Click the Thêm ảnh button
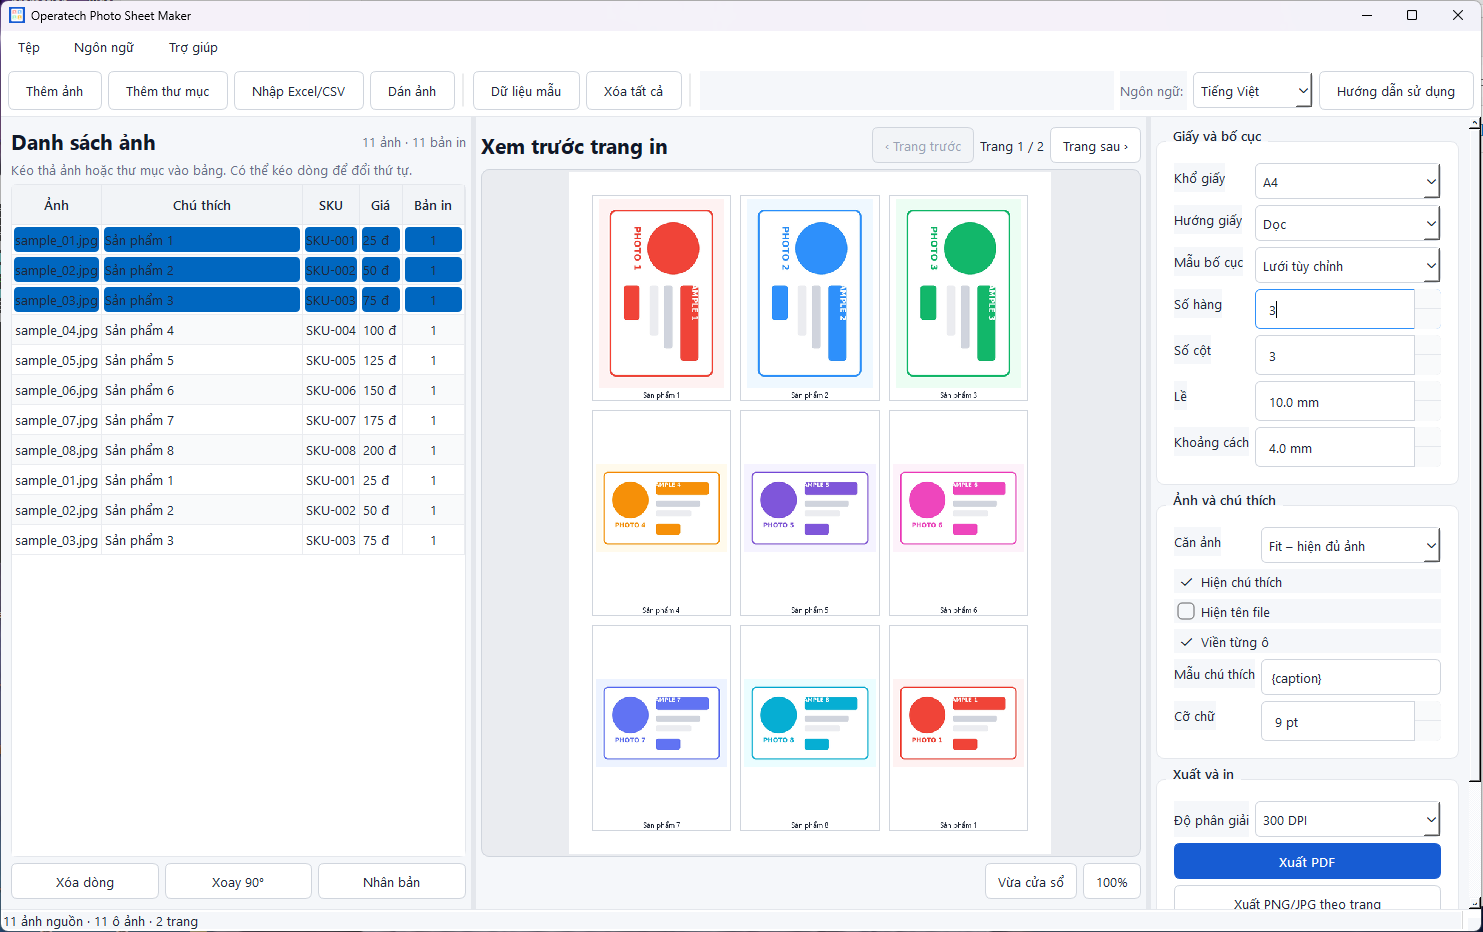1483x932 pixels. [x=55, y=91]
